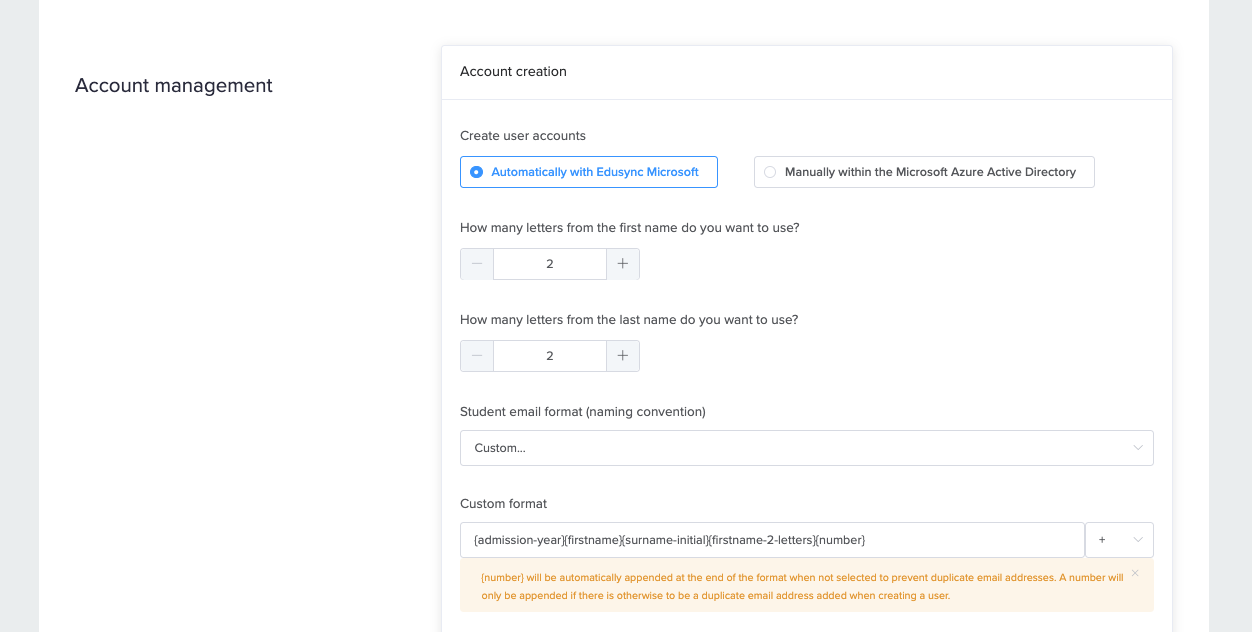Click the plus stepper for last-name letters

tap(622, 355)
